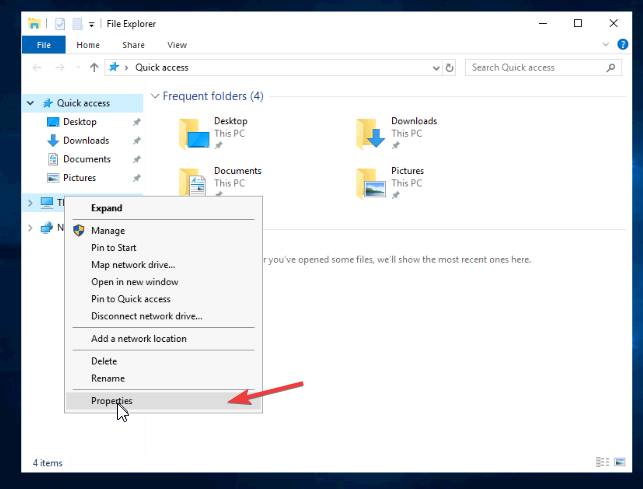Switch to Large icons view in status bar
Image resolution: width=643 pixels, height=489 pixels.
(620, 462)
